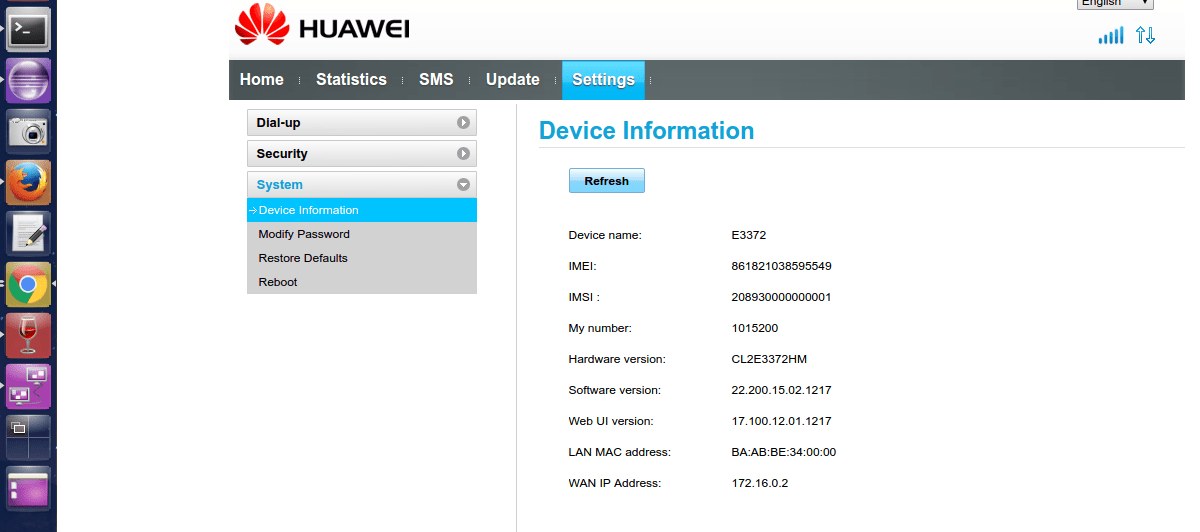
Task: Open the language selection dropdown
Action: pos(1115,3)
